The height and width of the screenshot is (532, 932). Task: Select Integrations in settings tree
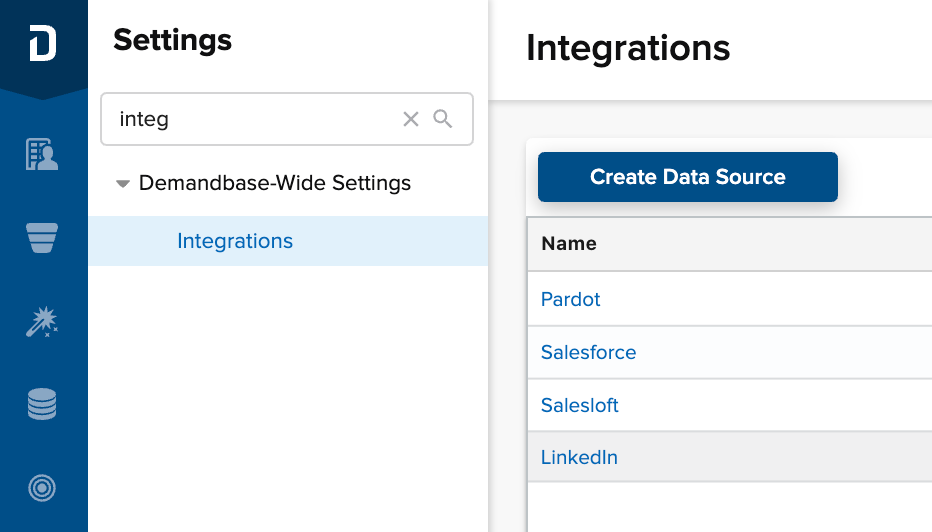click(x=235, y=241)
